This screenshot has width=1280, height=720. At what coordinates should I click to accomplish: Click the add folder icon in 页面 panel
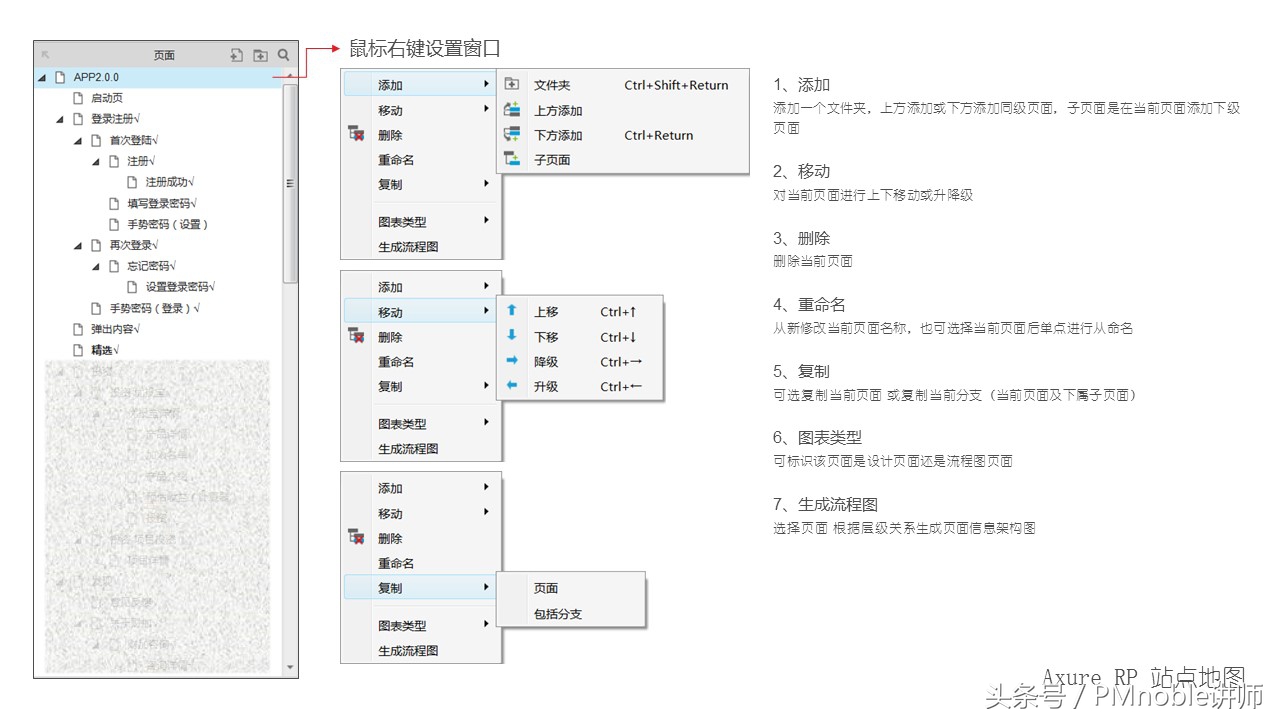point(261,55)
